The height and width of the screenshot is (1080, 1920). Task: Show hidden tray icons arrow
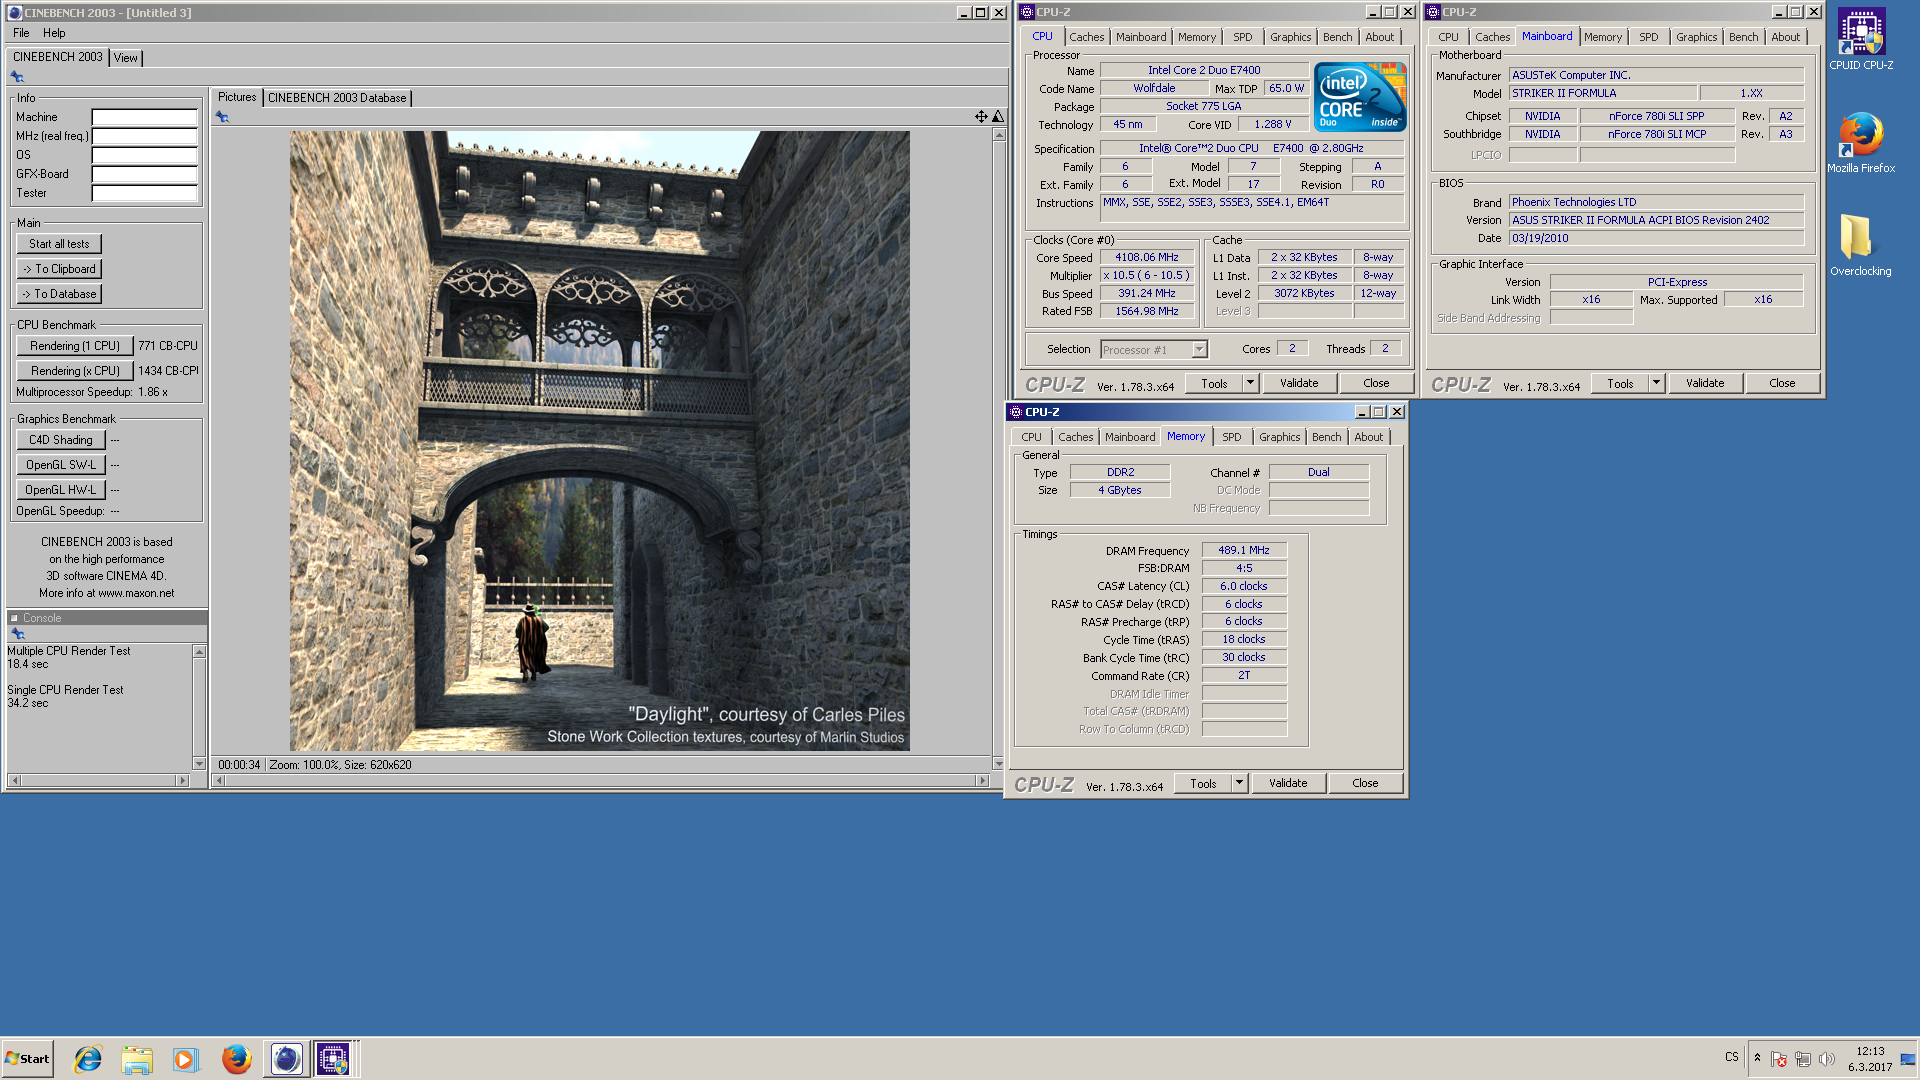(1757, 1058)
